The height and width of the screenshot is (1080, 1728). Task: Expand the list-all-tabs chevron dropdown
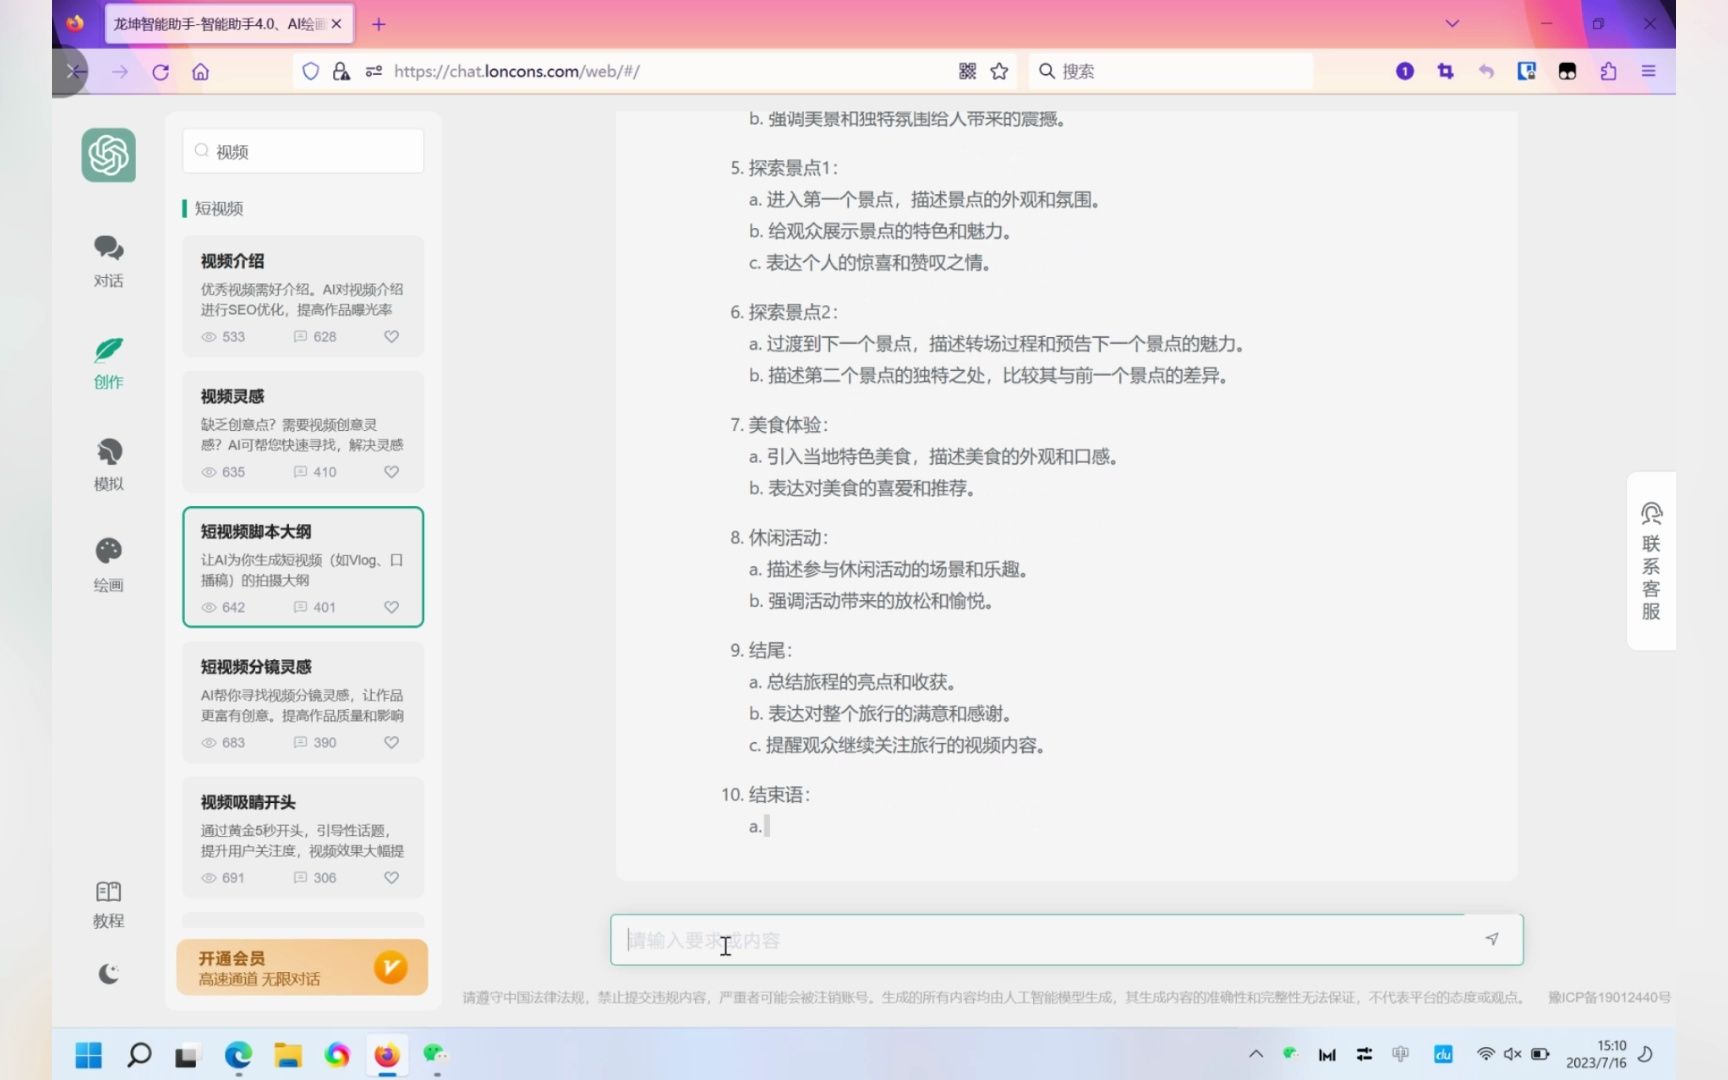(x=1451, y=23)
